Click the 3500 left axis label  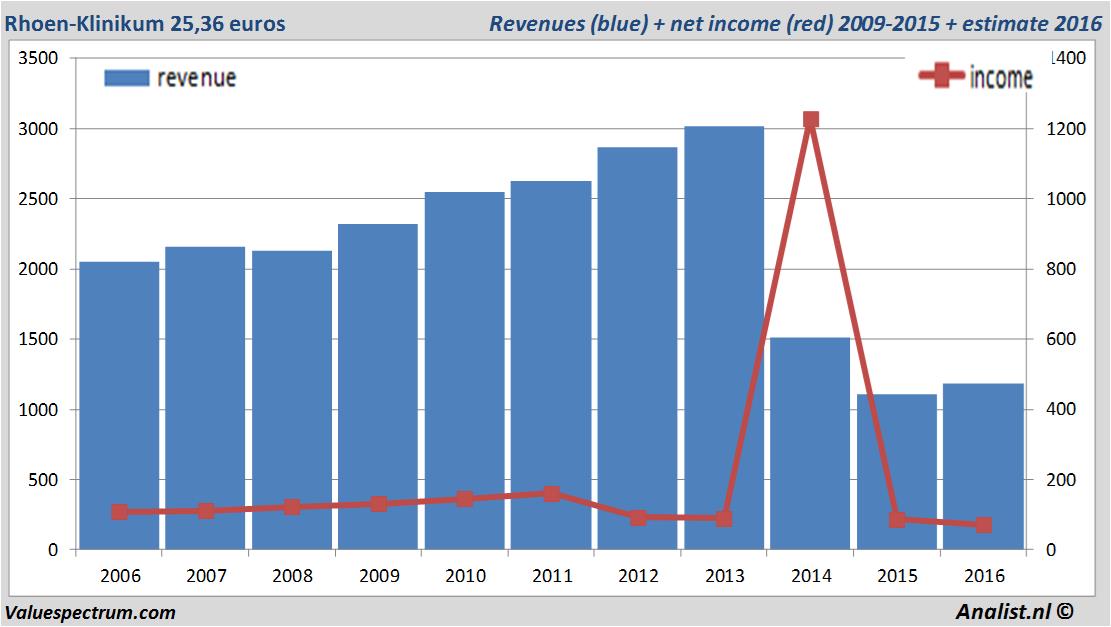(38, 58)
